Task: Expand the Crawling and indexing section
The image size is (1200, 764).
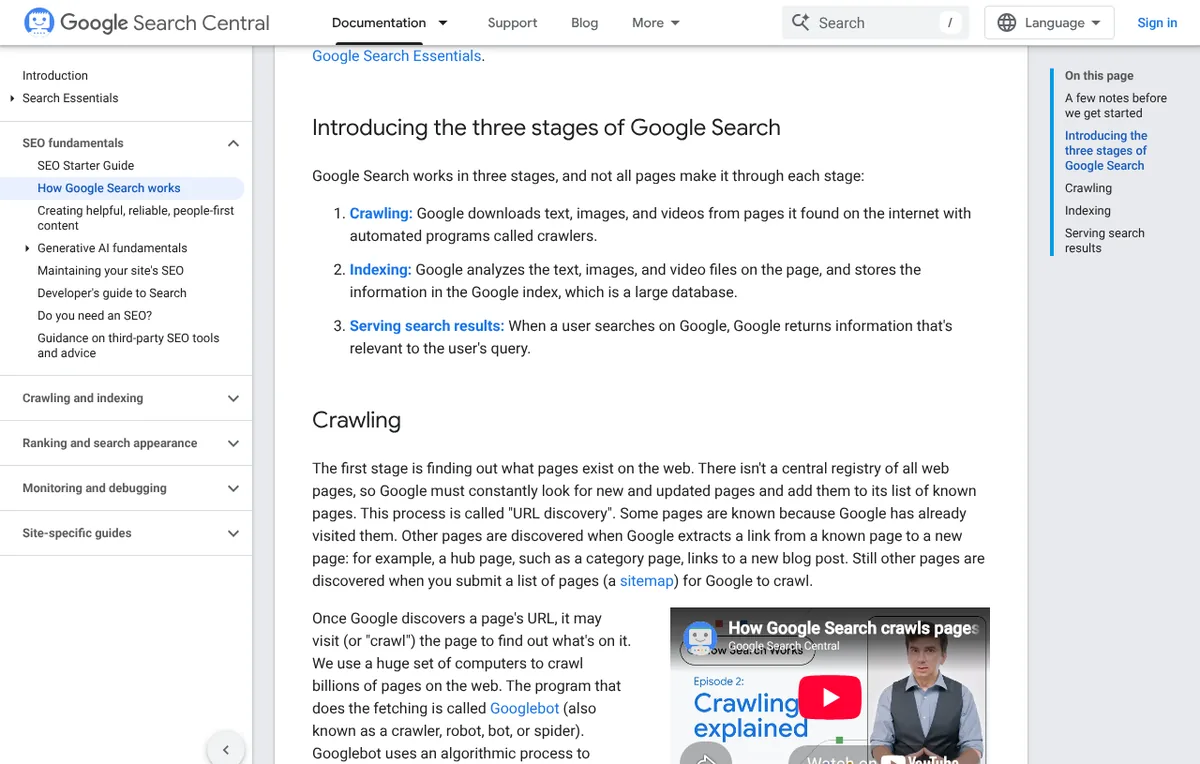Action: point(233,398)
